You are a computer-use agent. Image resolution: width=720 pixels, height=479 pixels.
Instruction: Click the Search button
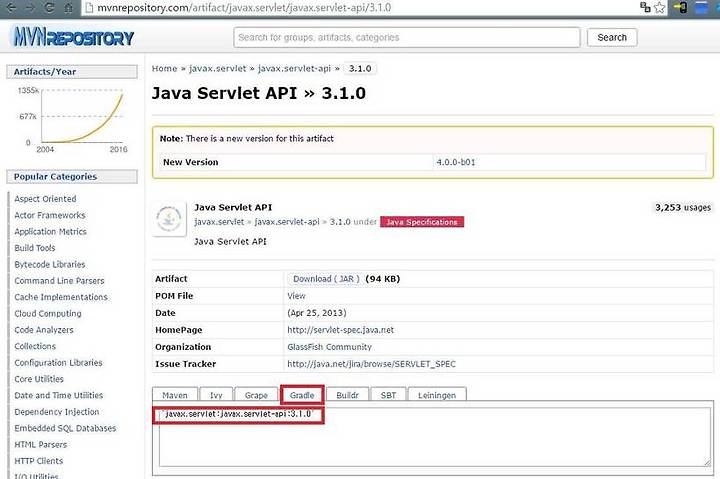coord(612,38)
